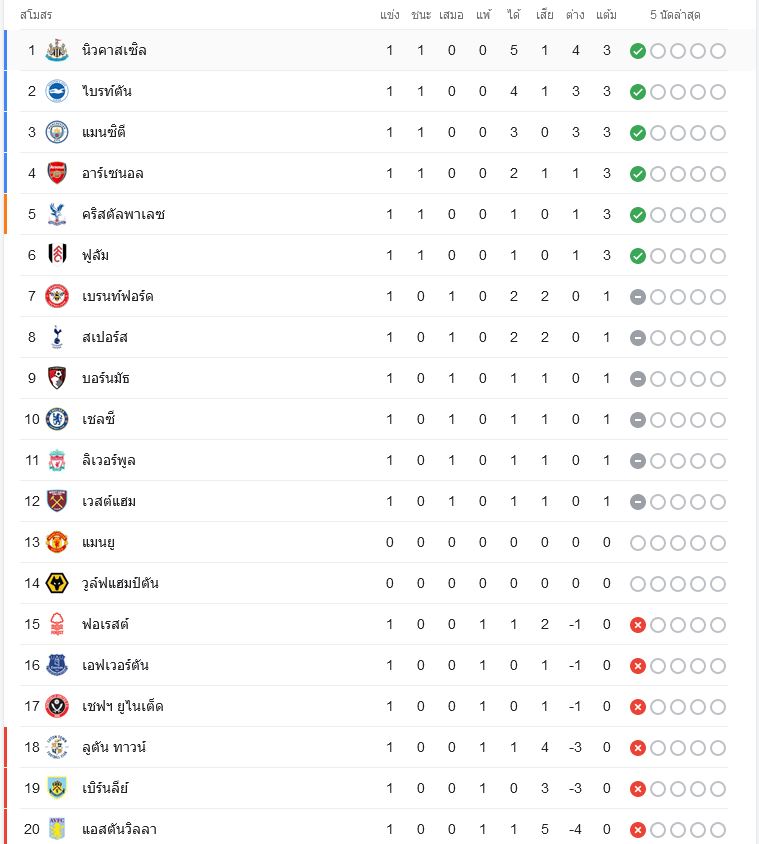Image resolution: width=759 pixels, height=844 pixels.
Task: Click the Manchester United crest
Action: [x=57, y=542]
